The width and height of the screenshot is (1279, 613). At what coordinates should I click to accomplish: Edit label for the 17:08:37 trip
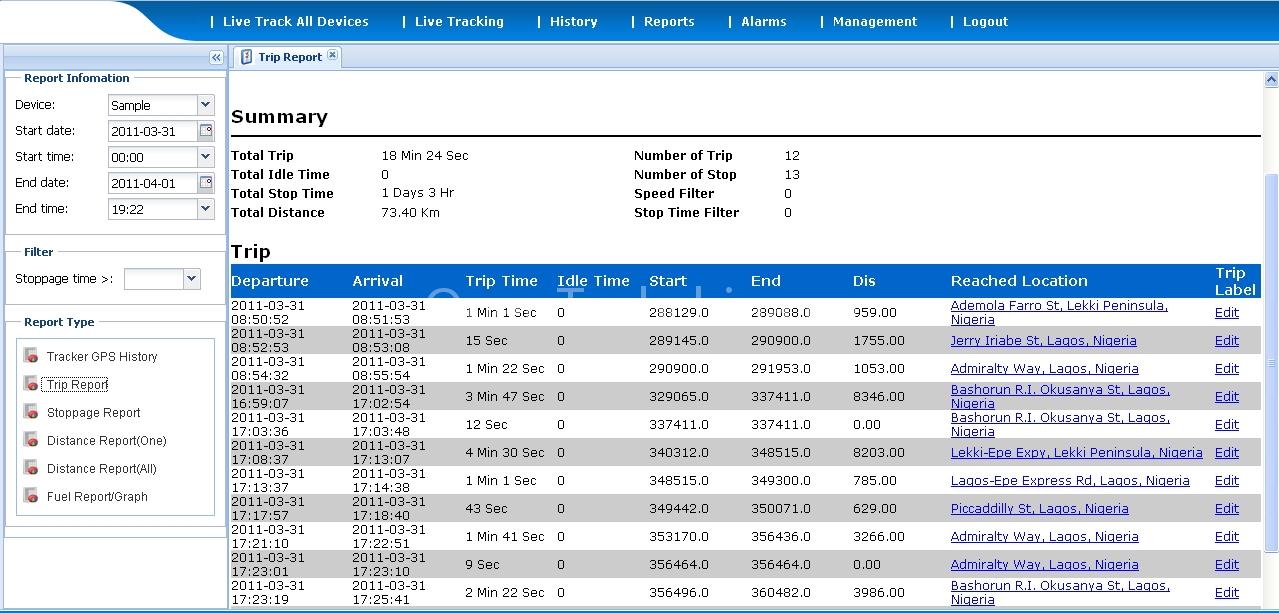1226,452
